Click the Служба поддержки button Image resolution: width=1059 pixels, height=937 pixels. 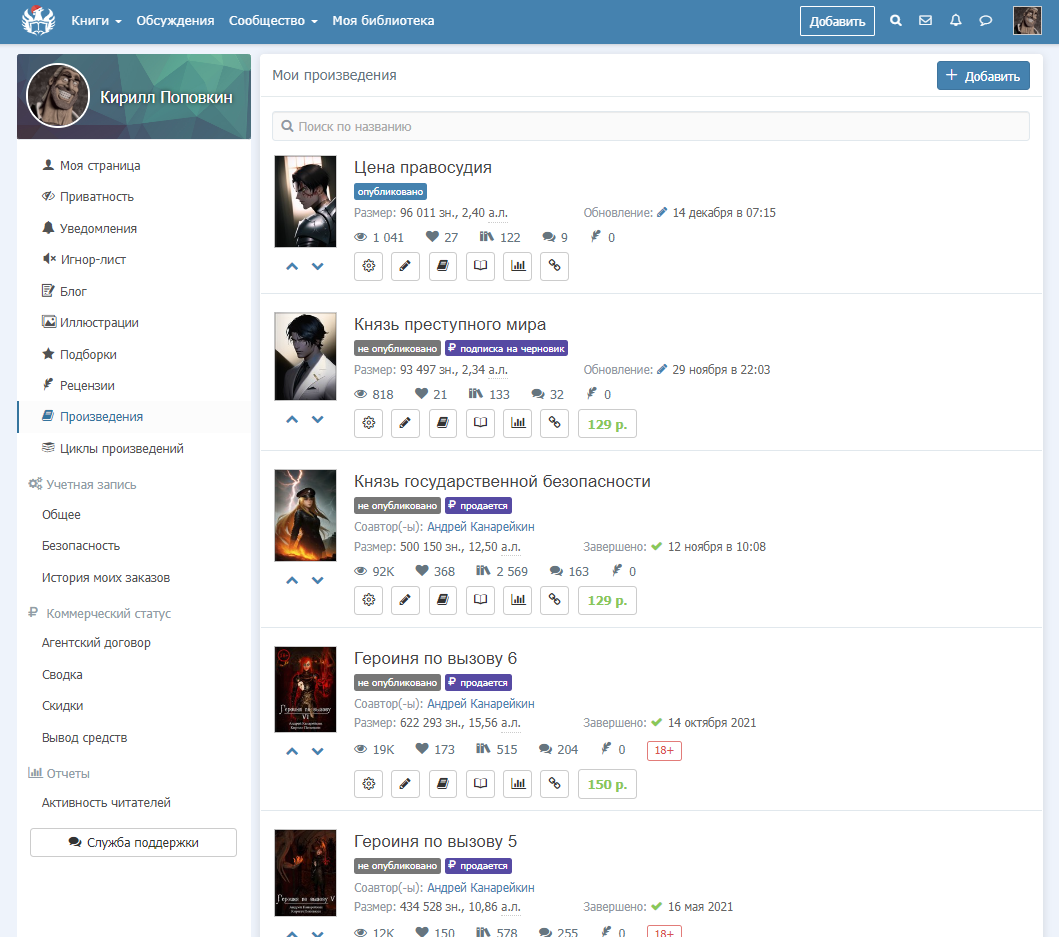click(133, 843)
